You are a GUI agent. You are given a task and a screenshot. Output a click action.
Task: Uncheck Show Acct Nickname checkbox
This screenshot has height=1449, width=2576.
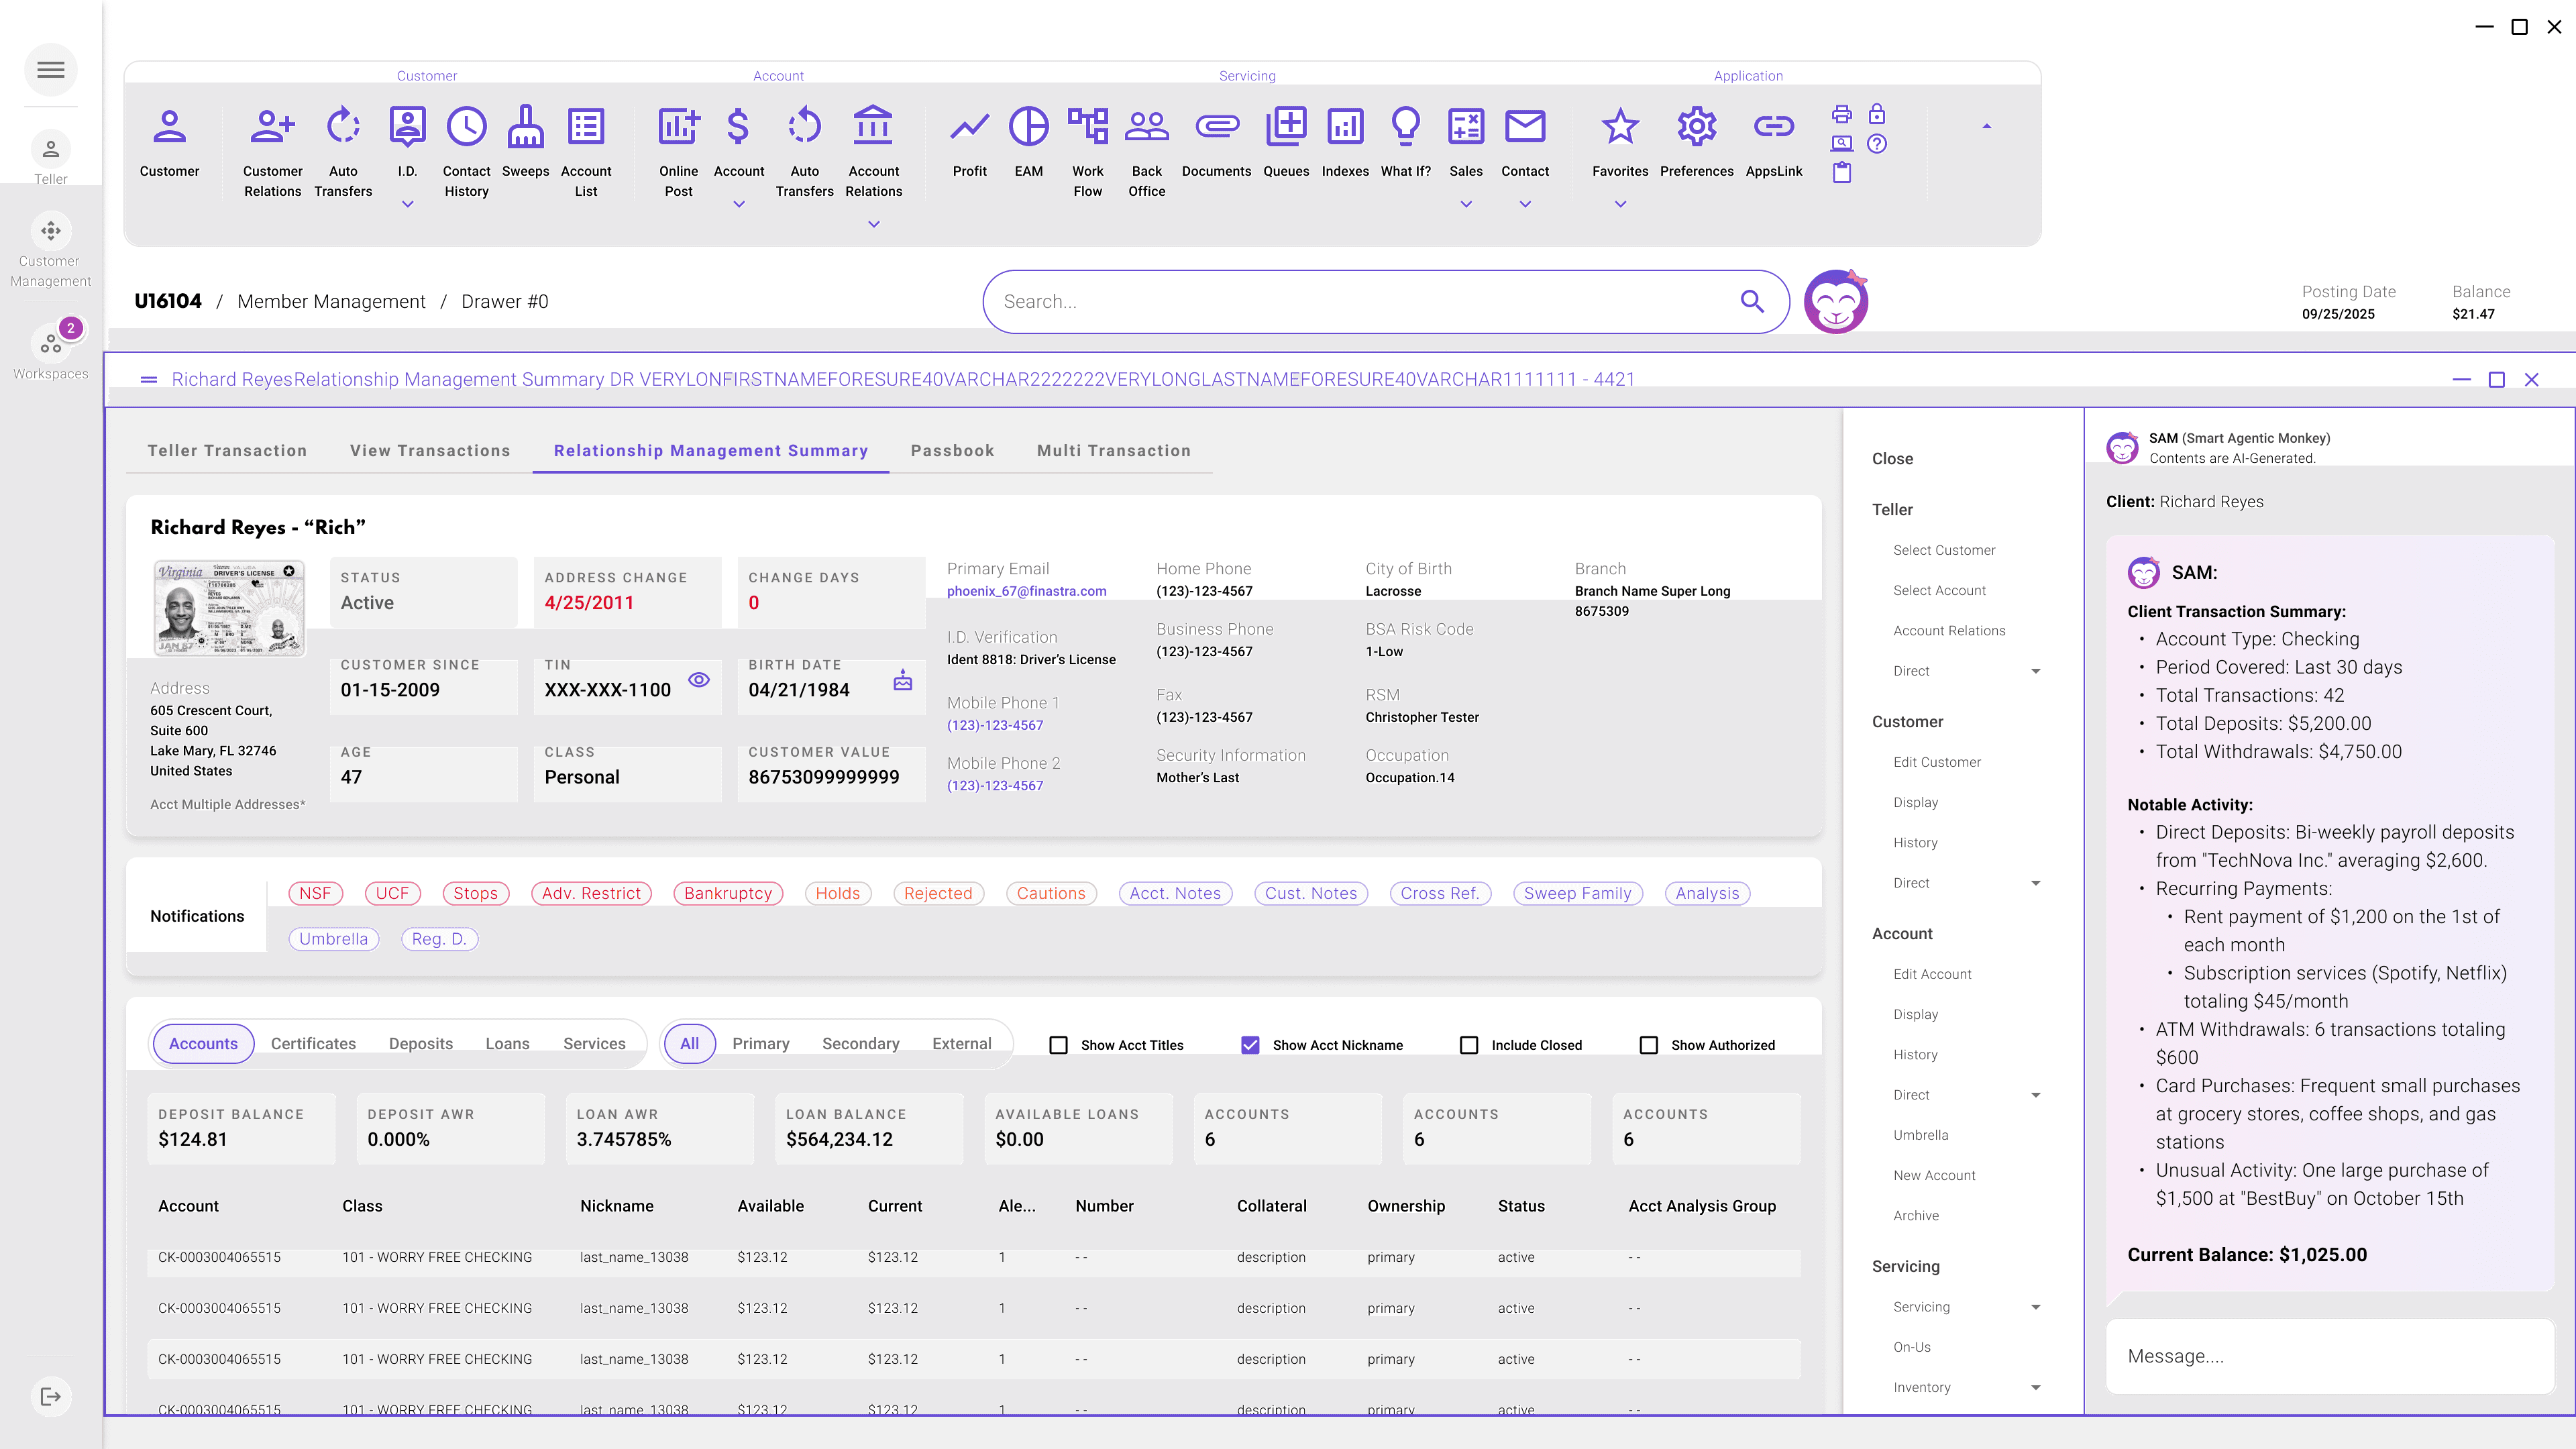[1250, 1045]
